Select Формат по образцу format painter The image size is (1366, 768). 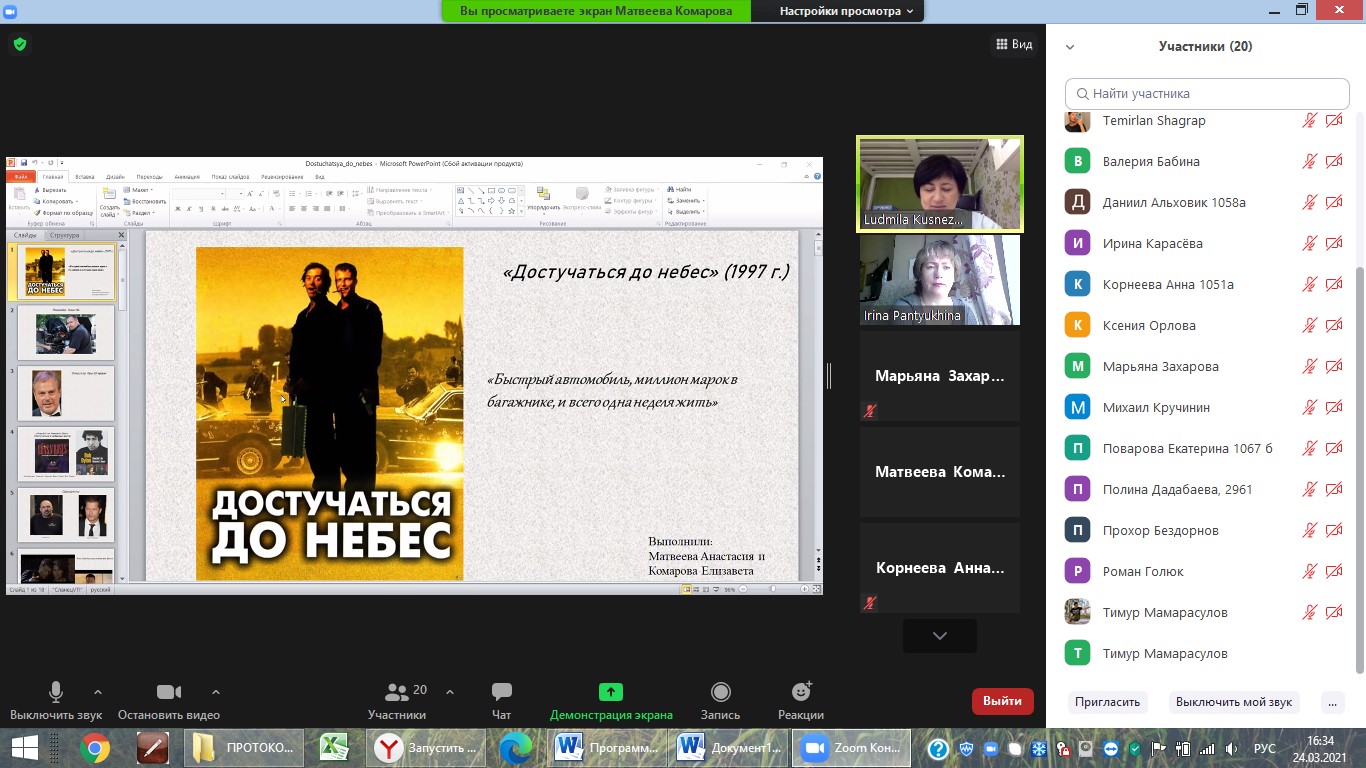64,213
